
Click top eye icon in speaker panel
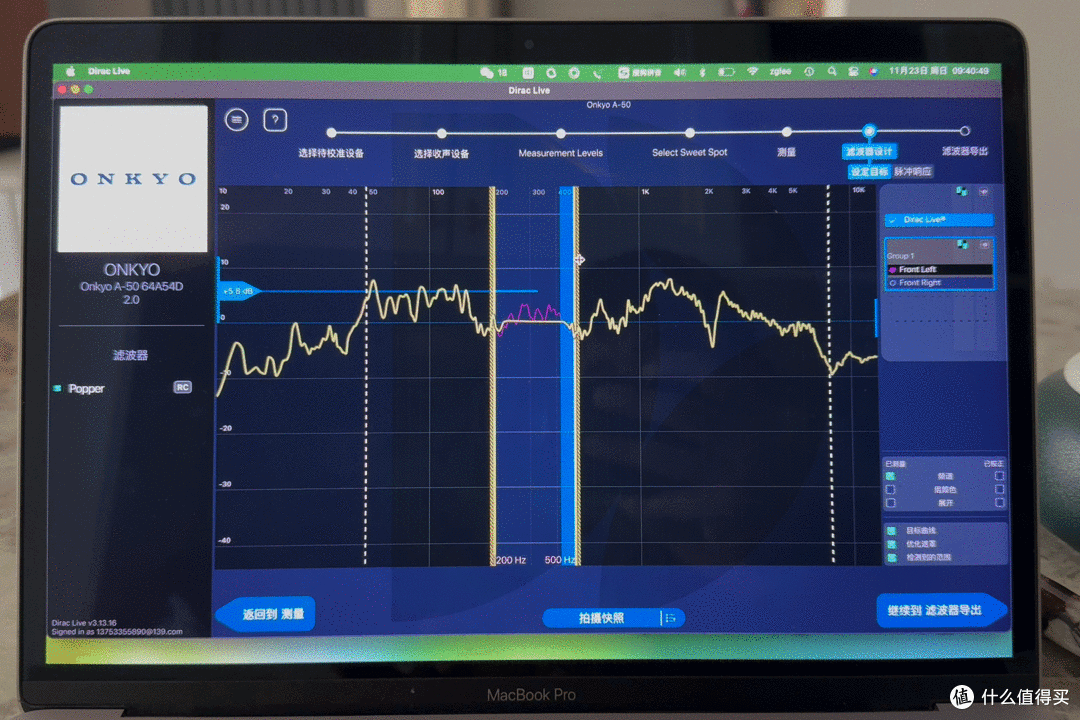[x=984, y=192]
